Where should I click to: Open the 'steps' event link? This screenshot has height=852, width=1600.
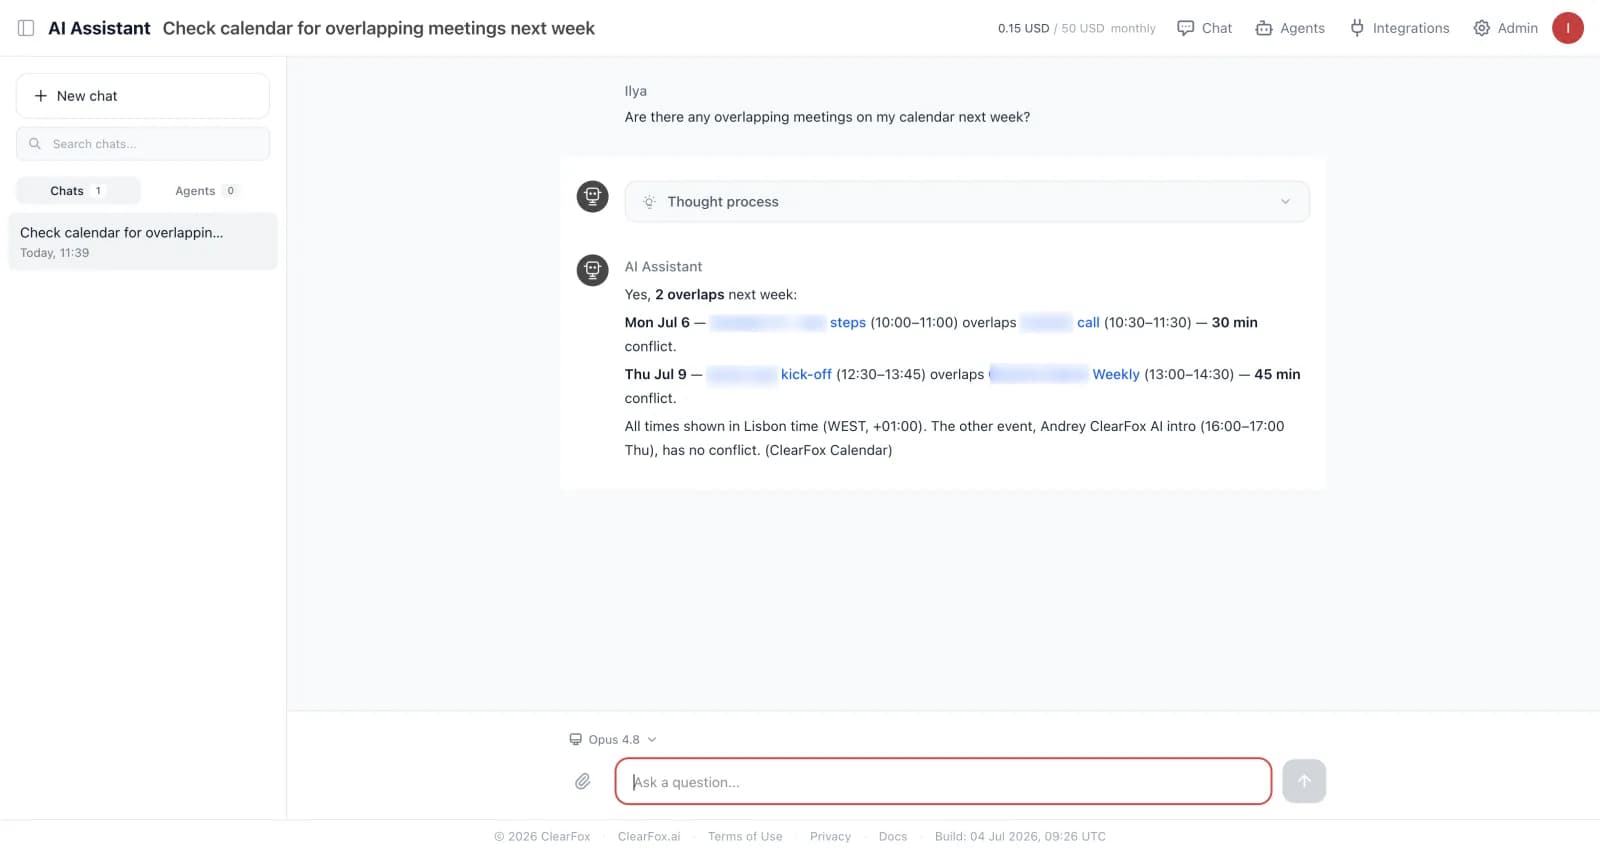848,322
